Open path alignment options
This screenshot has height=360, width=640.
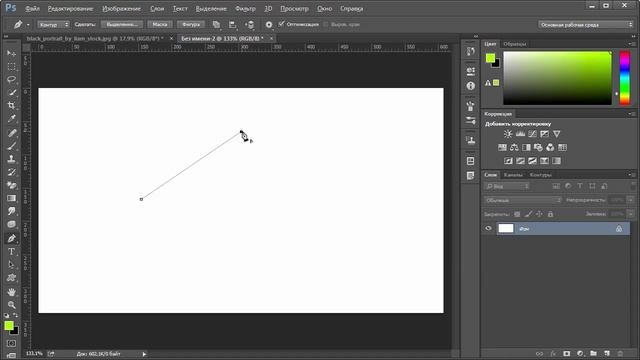click(233, 24)
